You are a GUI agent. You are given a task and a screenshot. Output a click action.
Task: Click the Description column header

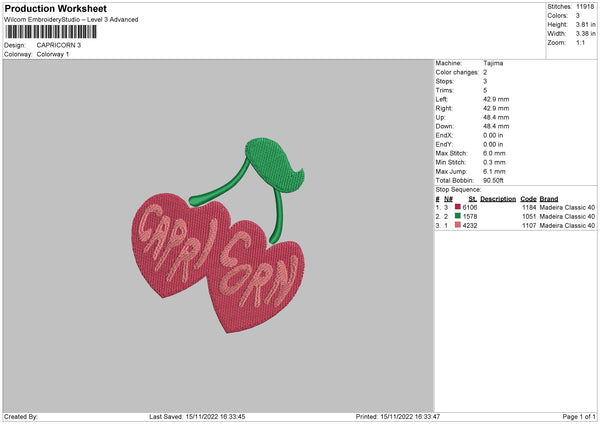498,199
